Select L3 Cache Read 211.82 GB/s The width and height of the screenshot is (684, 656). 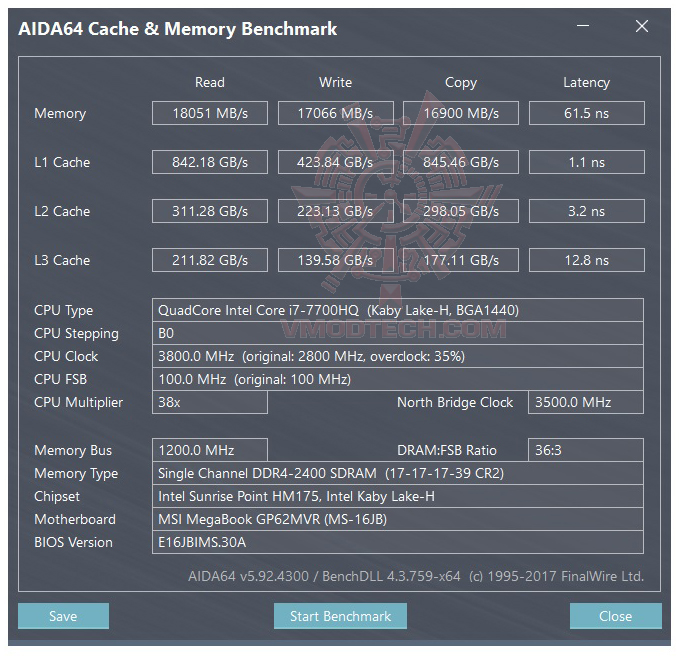coord(210,260)
